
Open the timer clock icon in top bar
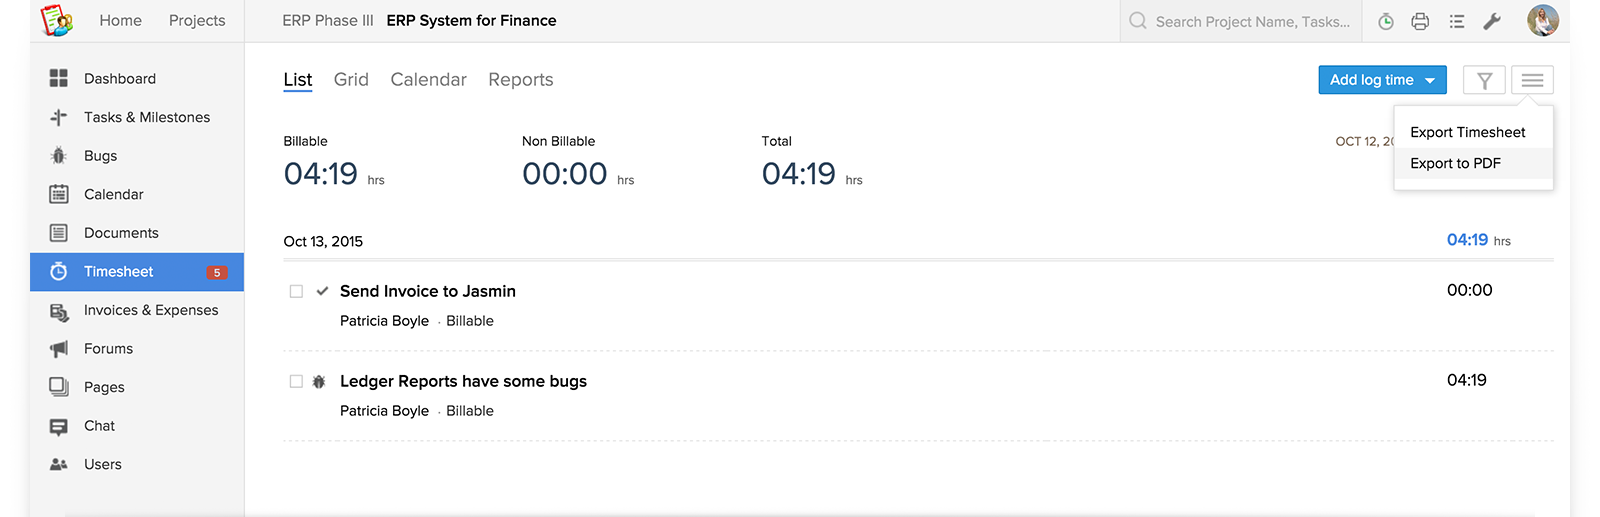pyautogui.click(x=1386, y=21)
